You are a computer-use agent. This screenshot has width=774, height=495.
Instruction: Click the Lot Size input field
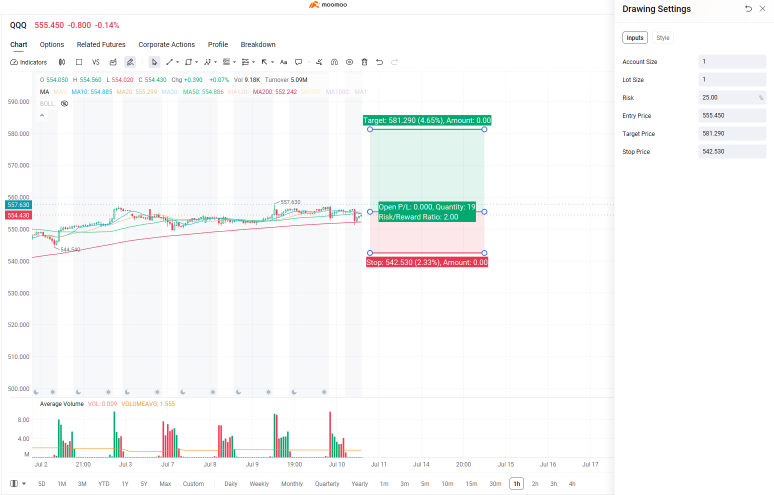733,79
